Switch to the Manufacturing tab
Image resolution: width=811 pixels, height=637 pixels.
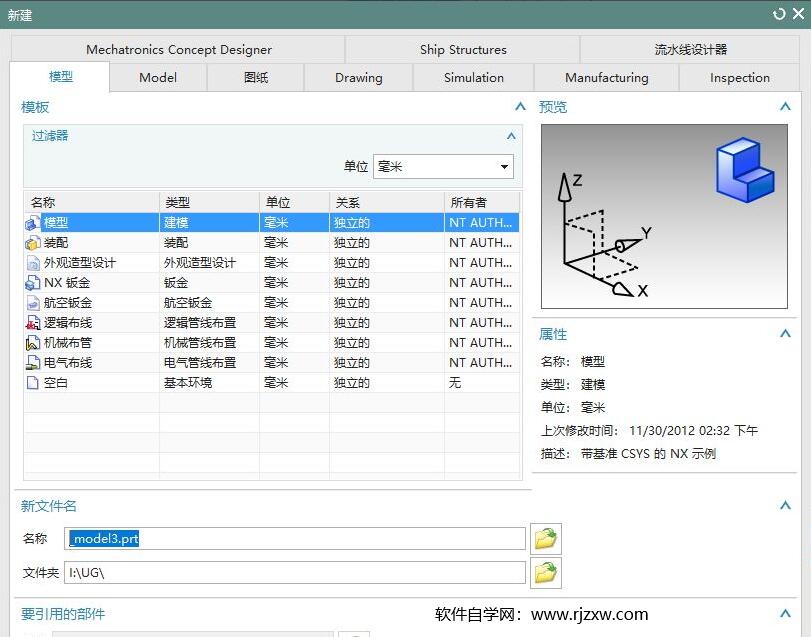(x=606, y=78)
